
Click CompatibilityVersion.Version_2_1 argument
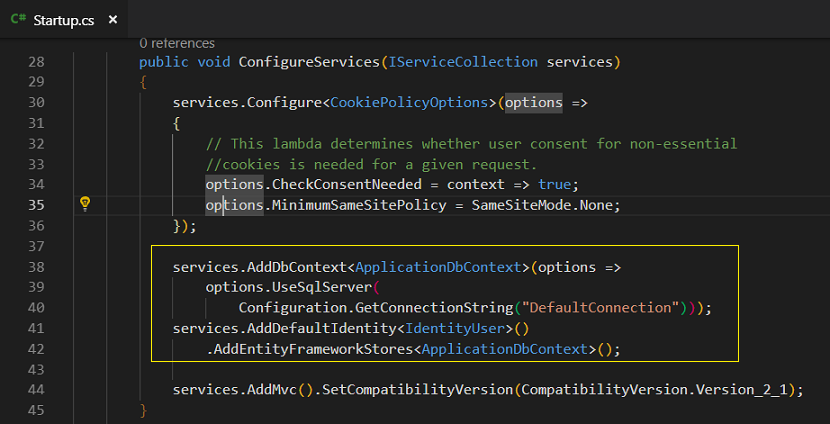tap(655, 391)
